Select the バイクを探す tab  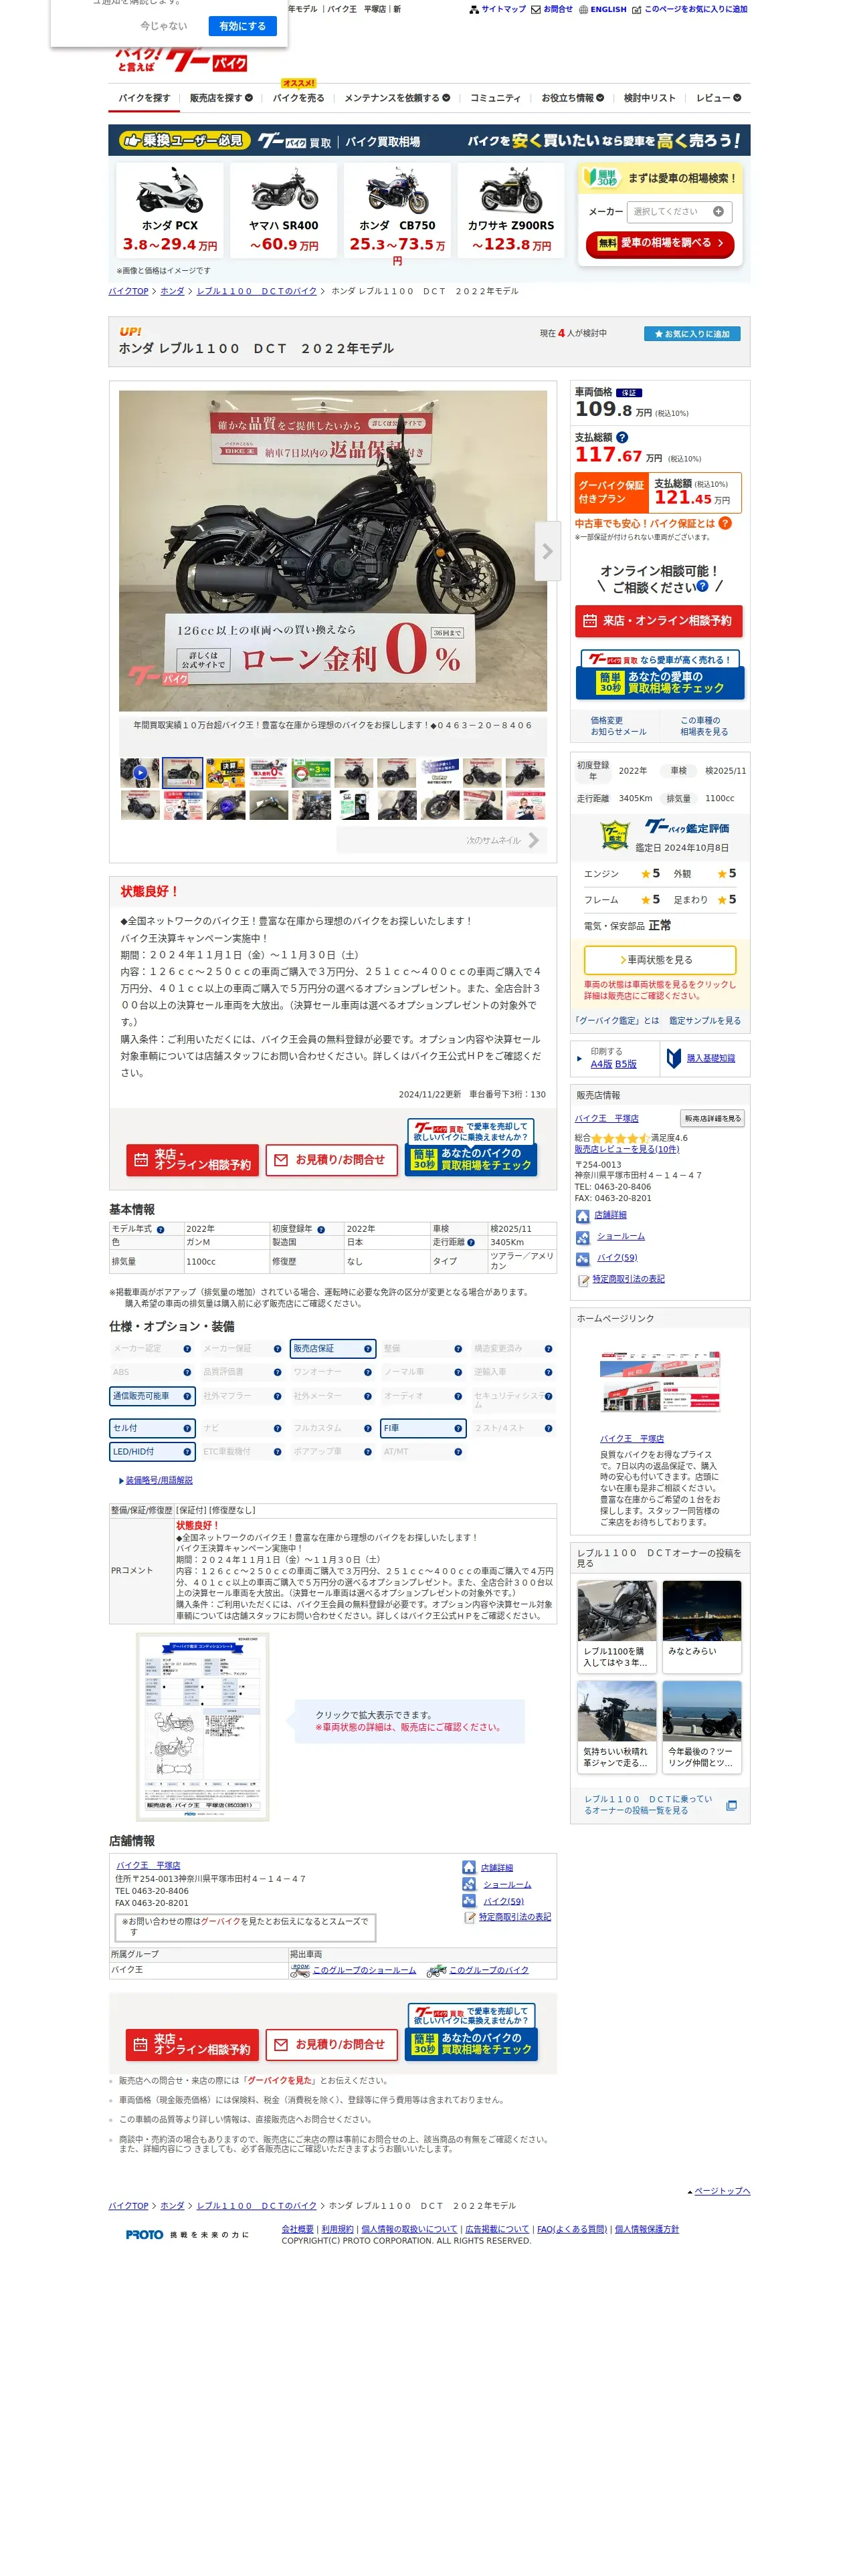point(144,98)
